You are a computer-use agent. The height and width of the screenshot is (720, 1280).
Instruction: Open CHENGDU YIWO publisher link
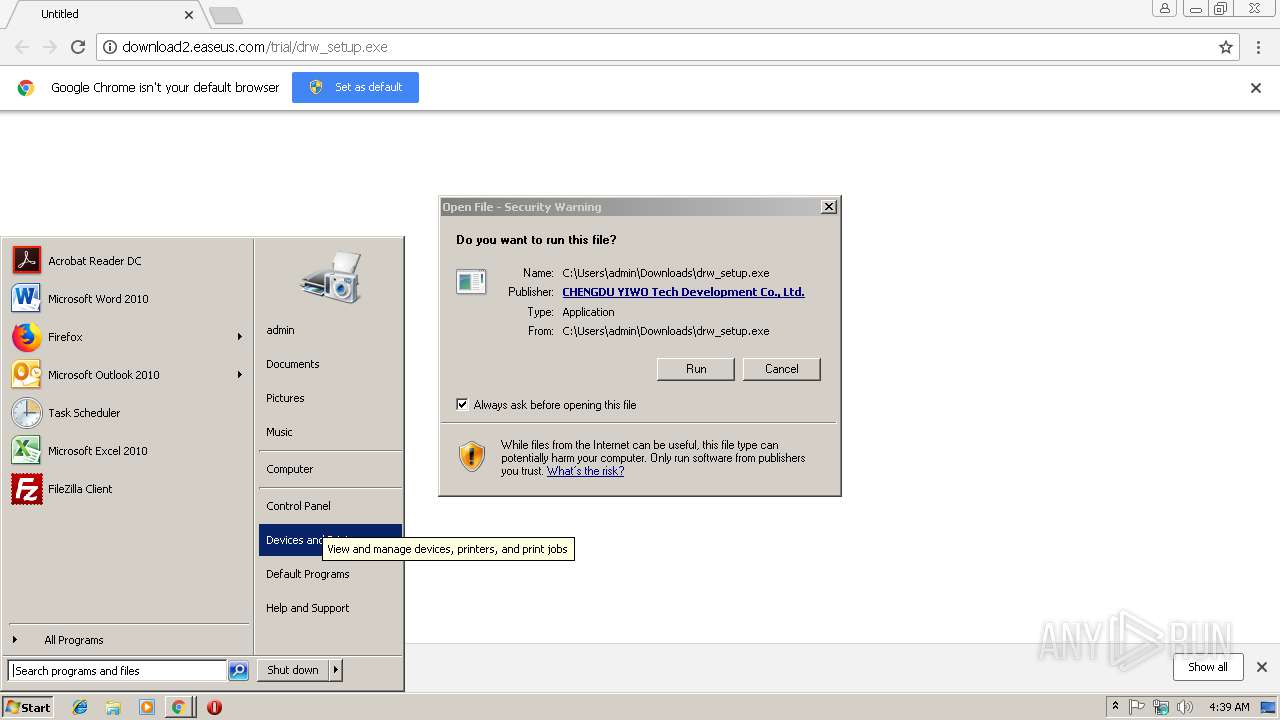click(683, 292)
